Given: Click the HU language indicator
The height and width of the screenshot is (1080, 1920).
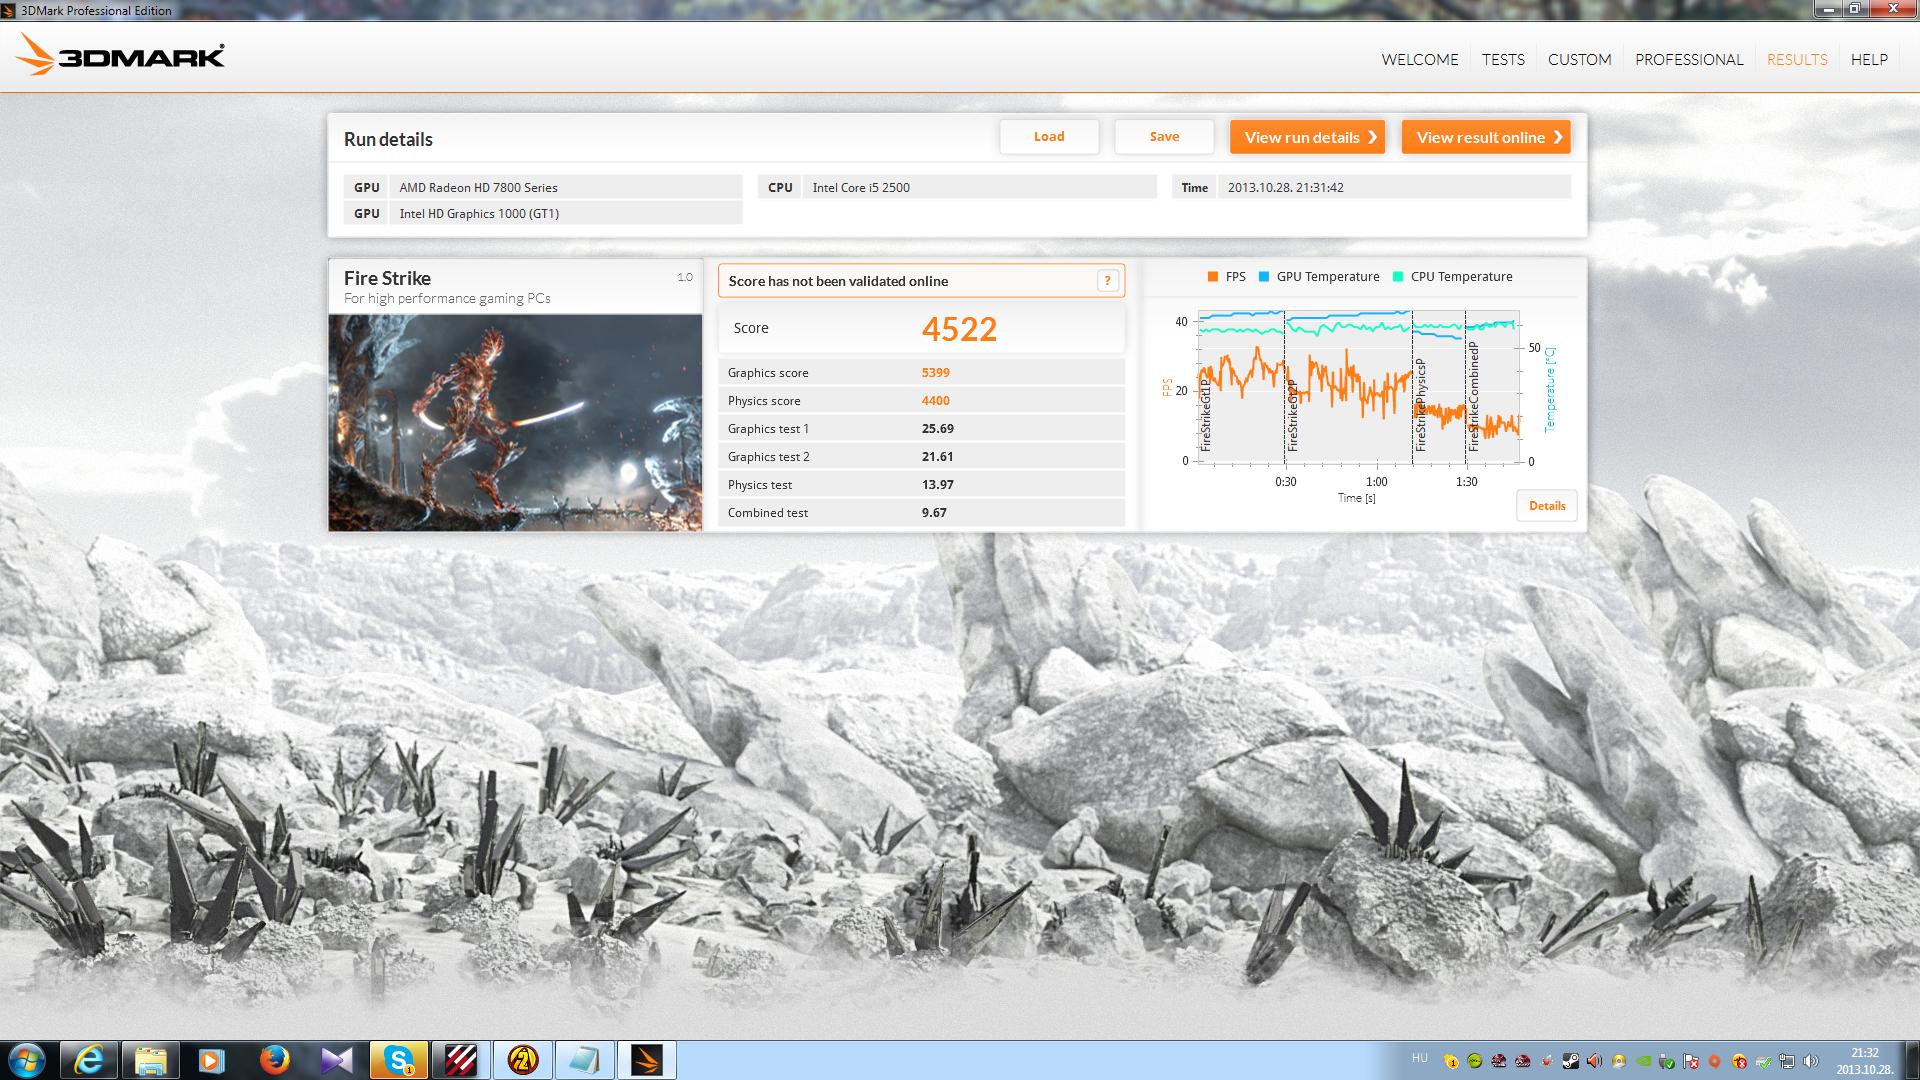Looking at the screenshot, I should 1420,1058.
